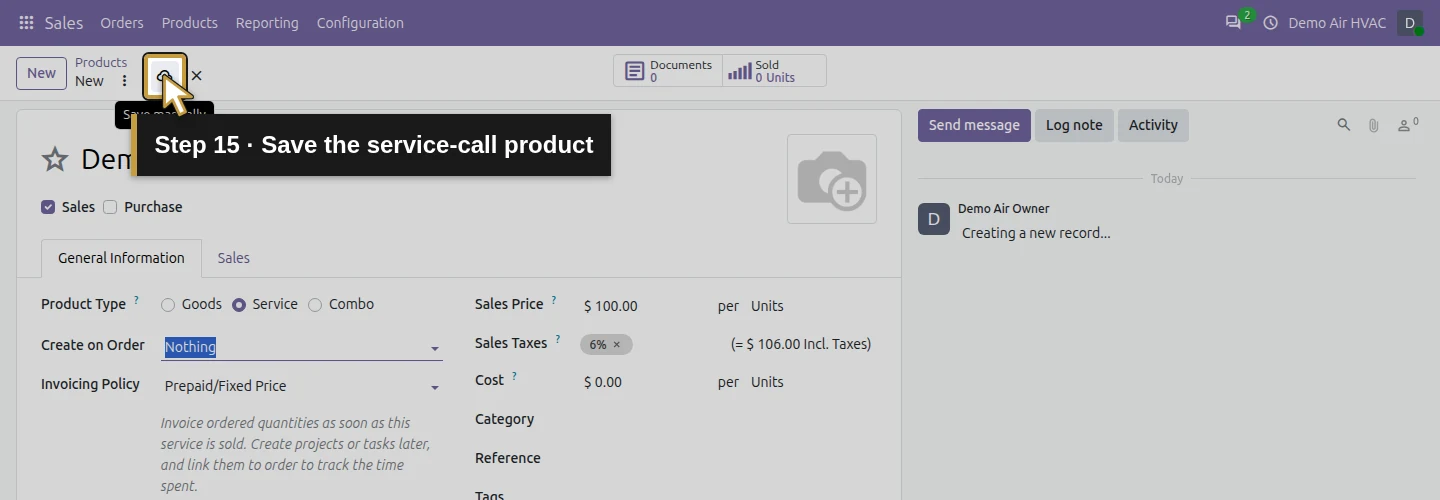
Task: Enable the Purchase checkbox
Action: (110, 207)
